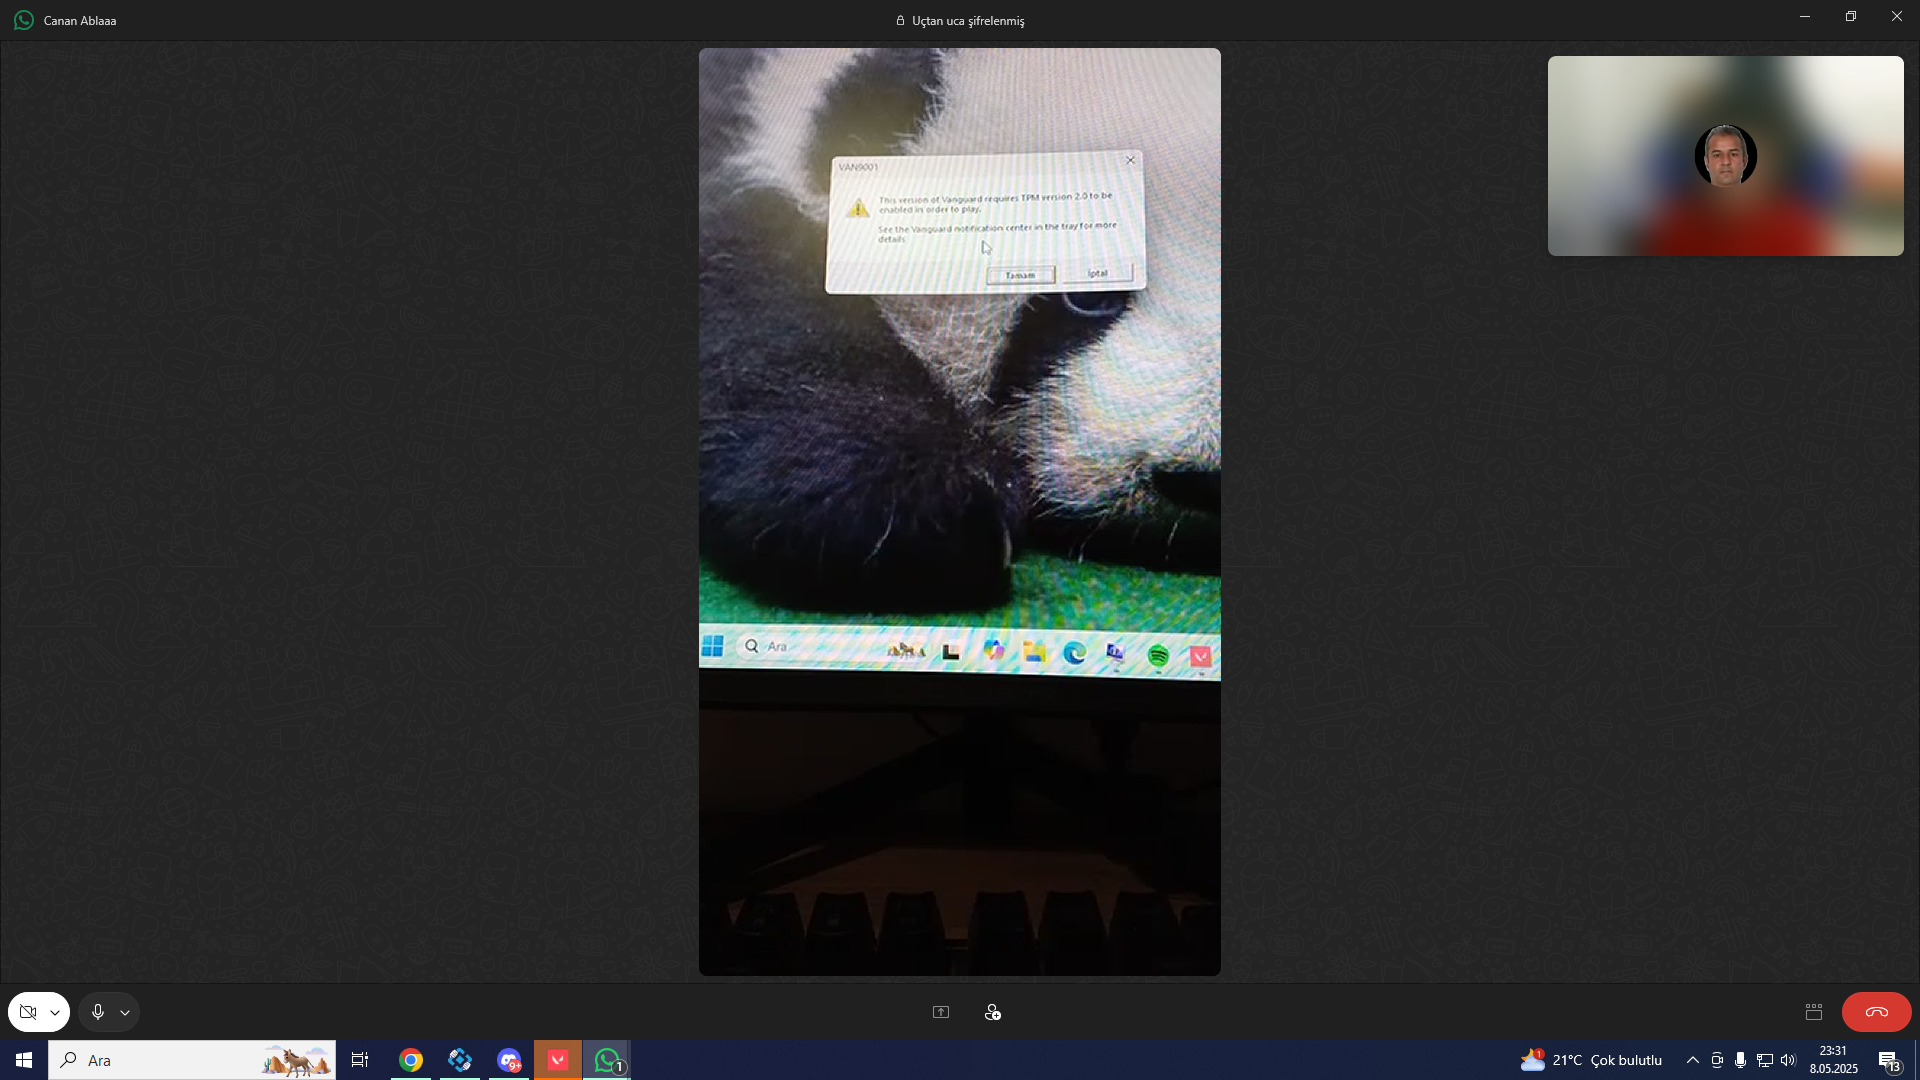Screen dimensions: 1920x1080
Task: Open the microphone device dropdown arrow
Action: coord(125,1013)
